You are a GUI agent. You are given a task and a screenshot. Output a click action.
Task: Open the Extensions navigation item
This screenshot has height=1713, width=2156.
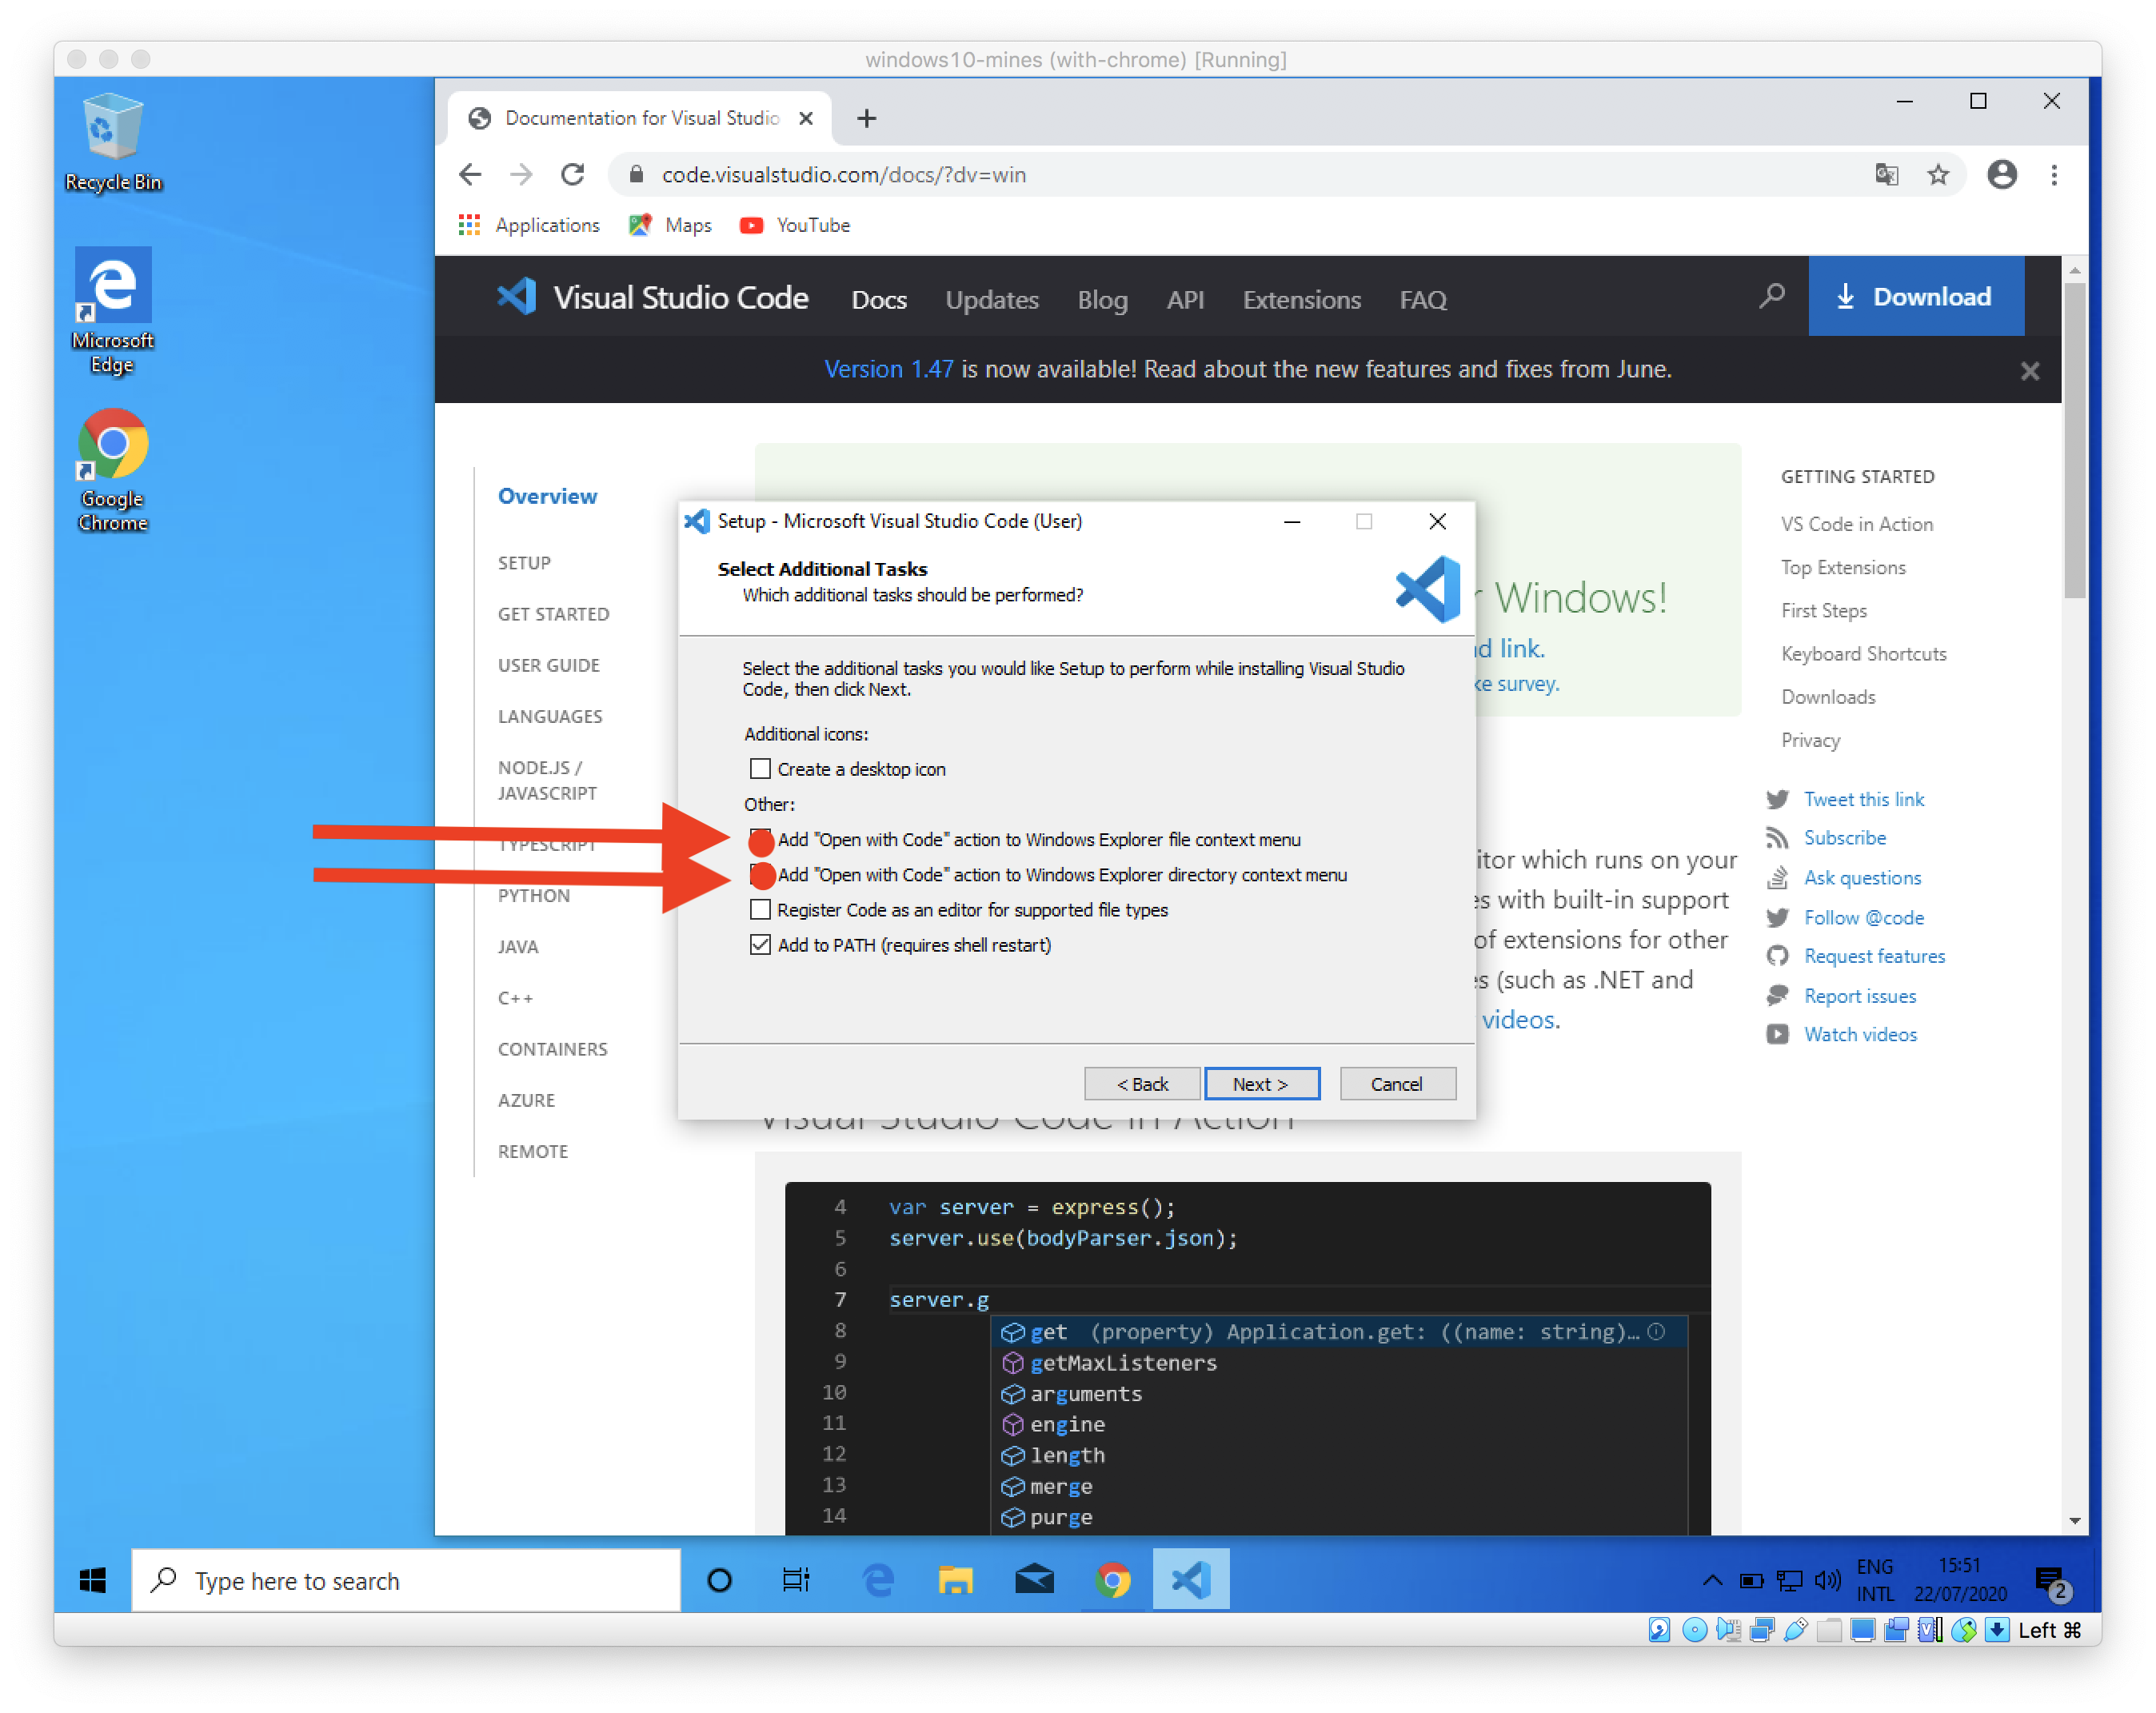[1301, 299]
